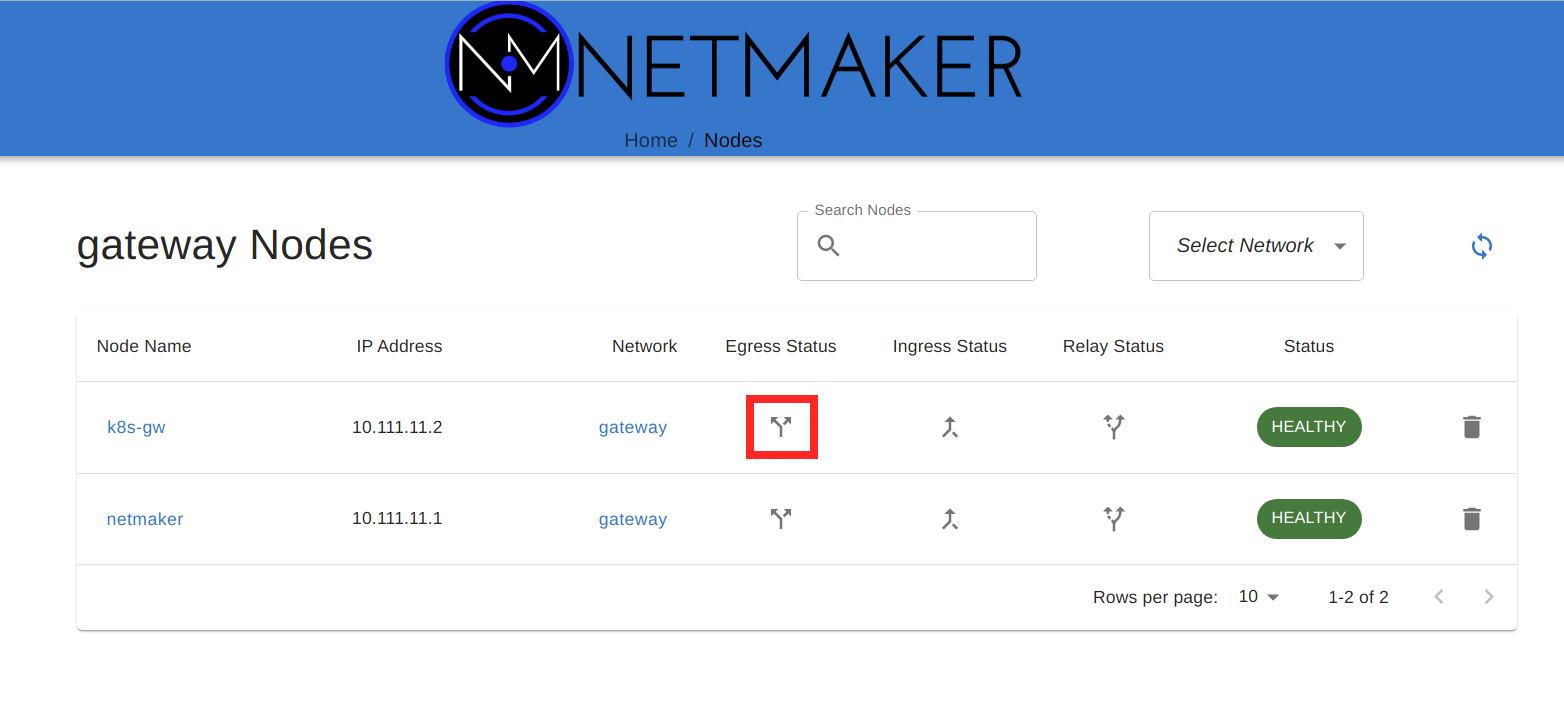Click the egress gateway icon for k8s-gw

[781, 427]
